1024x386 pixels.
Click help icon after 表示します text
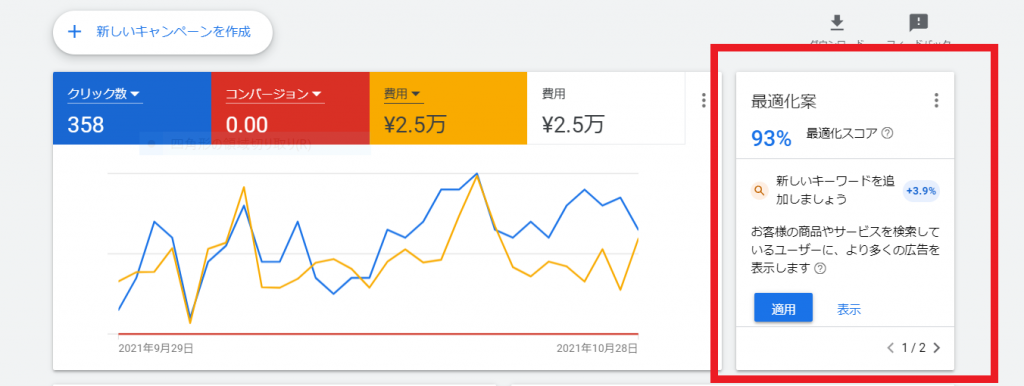pyautogui.click(x=820, y=268)
